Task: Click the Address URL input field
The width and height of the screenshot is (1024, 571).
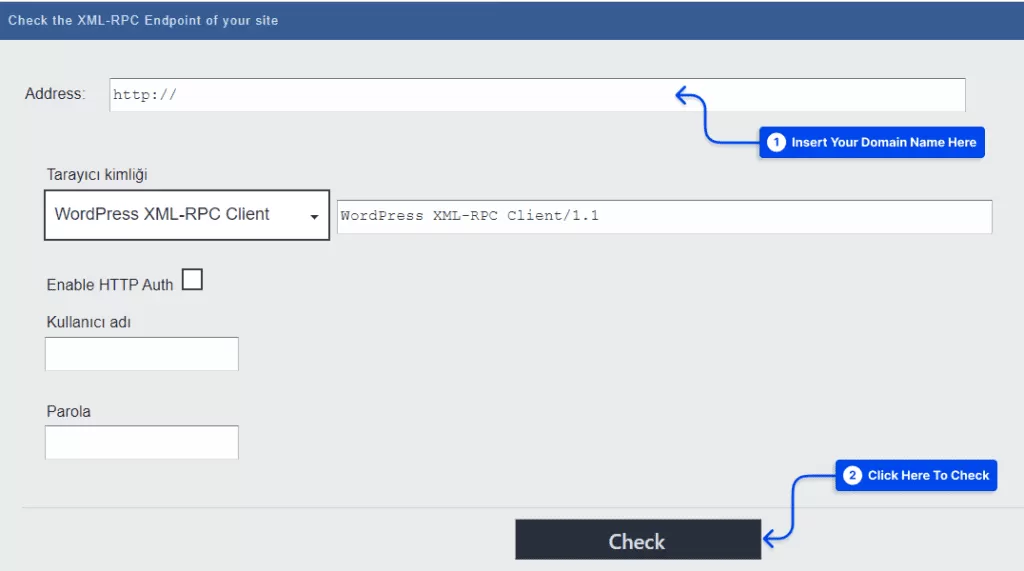Action: [400, 95]
